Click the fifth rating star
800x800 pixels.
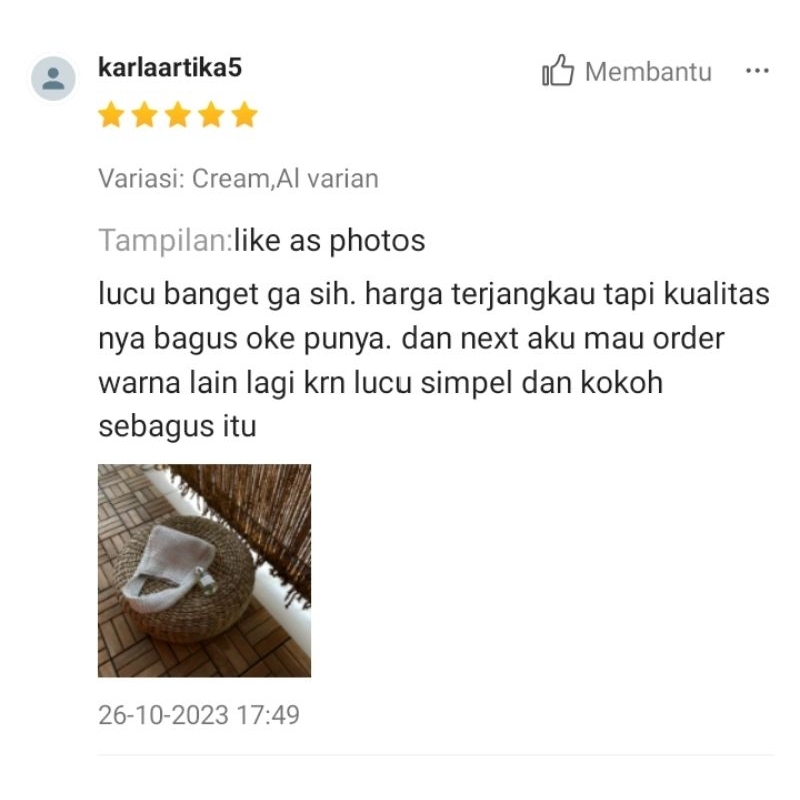point(244,114)
